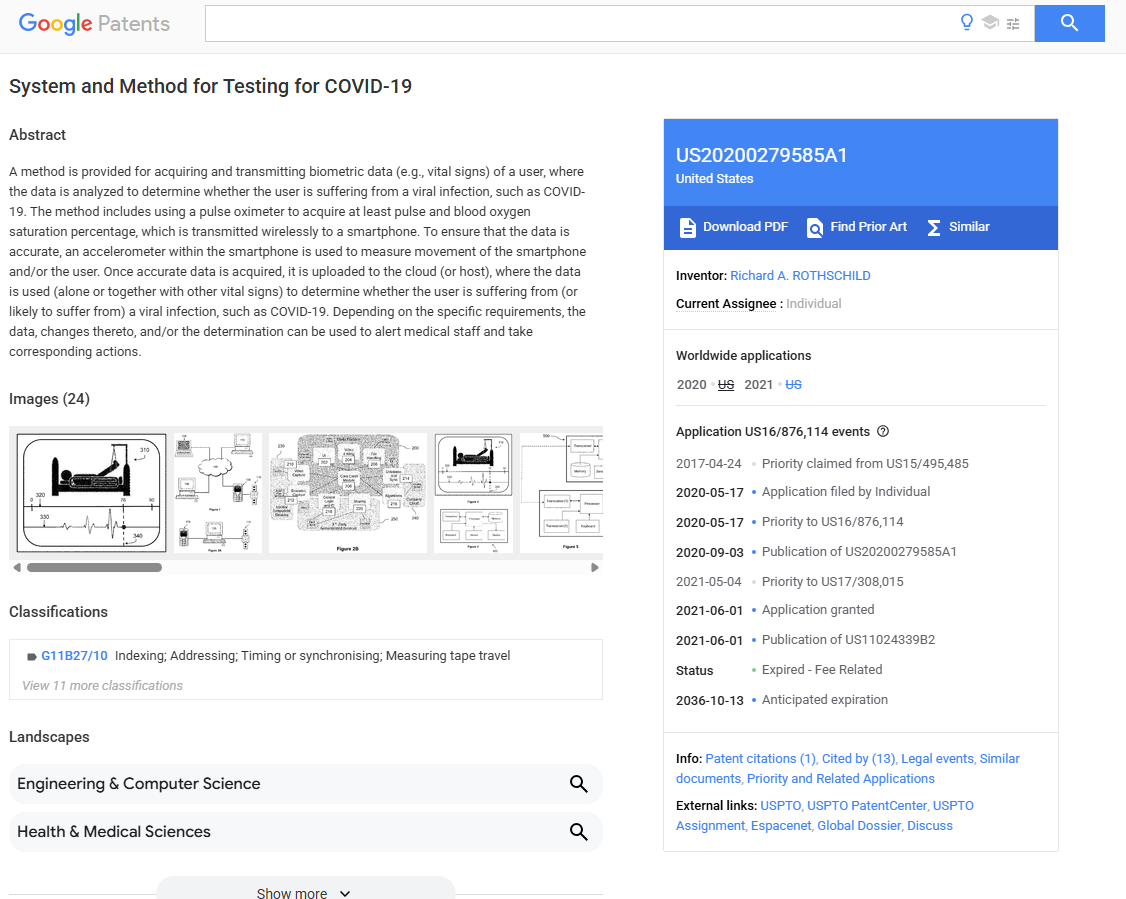Click the Google Scholar cap icon

click(990, 23)
